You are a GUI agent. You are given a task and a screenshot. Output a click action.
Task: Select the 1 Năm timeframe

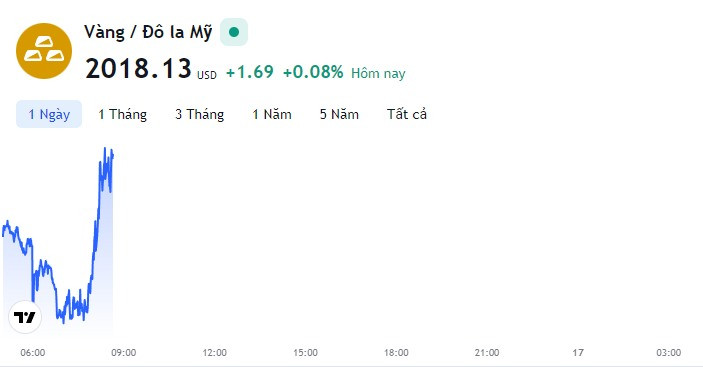272,114
